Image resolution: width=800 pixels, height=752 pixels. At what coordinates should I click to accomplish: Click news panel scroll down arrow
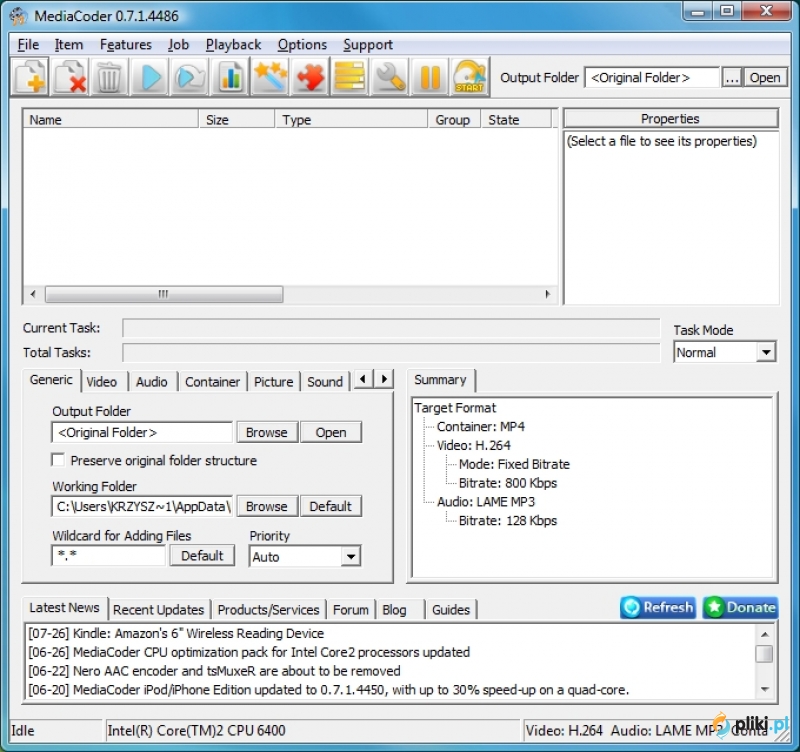coord(764,689)
